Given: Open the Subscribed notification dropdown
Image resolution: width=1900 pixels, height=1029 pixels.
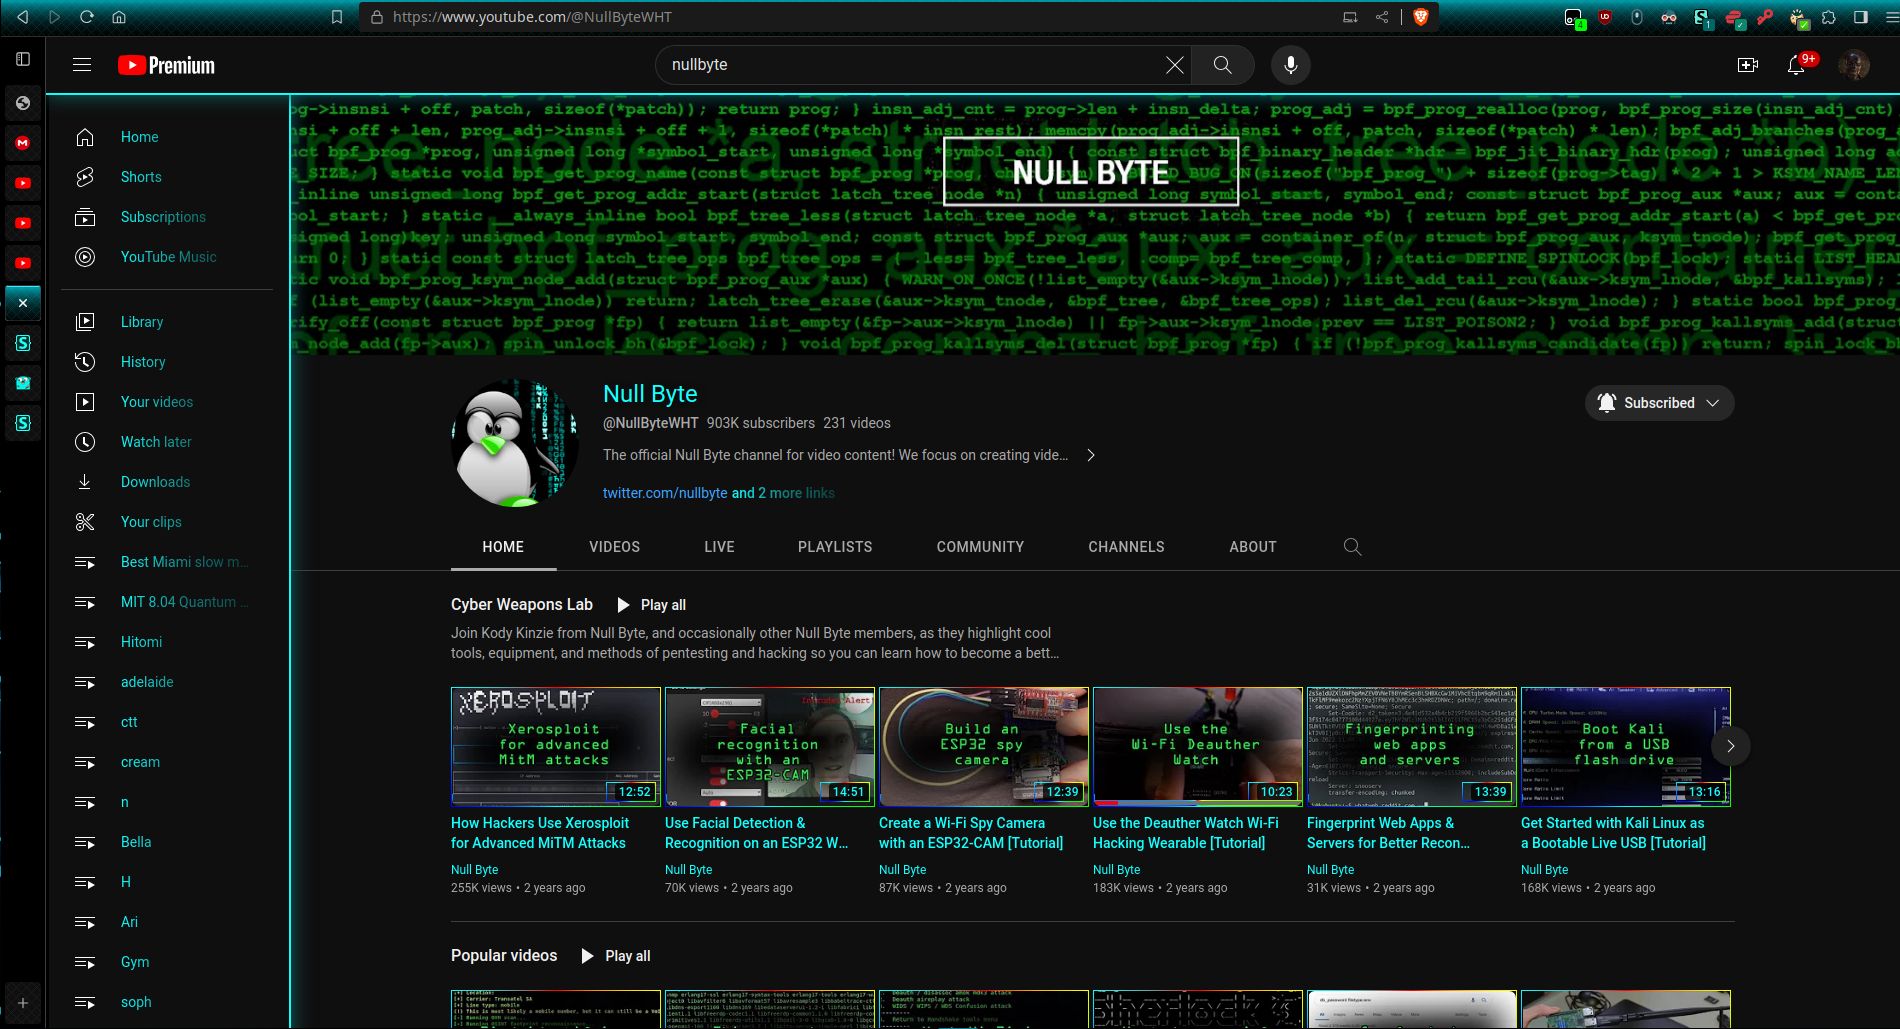Looking at the screenshot, I should click(x=1659, y=403).
